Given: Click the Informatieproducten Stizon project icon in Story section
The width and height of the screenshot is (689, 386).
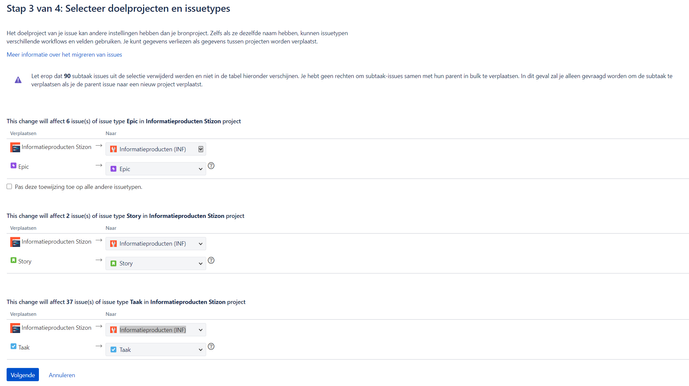Looking at the screenshot, I should tap(15, 242).
